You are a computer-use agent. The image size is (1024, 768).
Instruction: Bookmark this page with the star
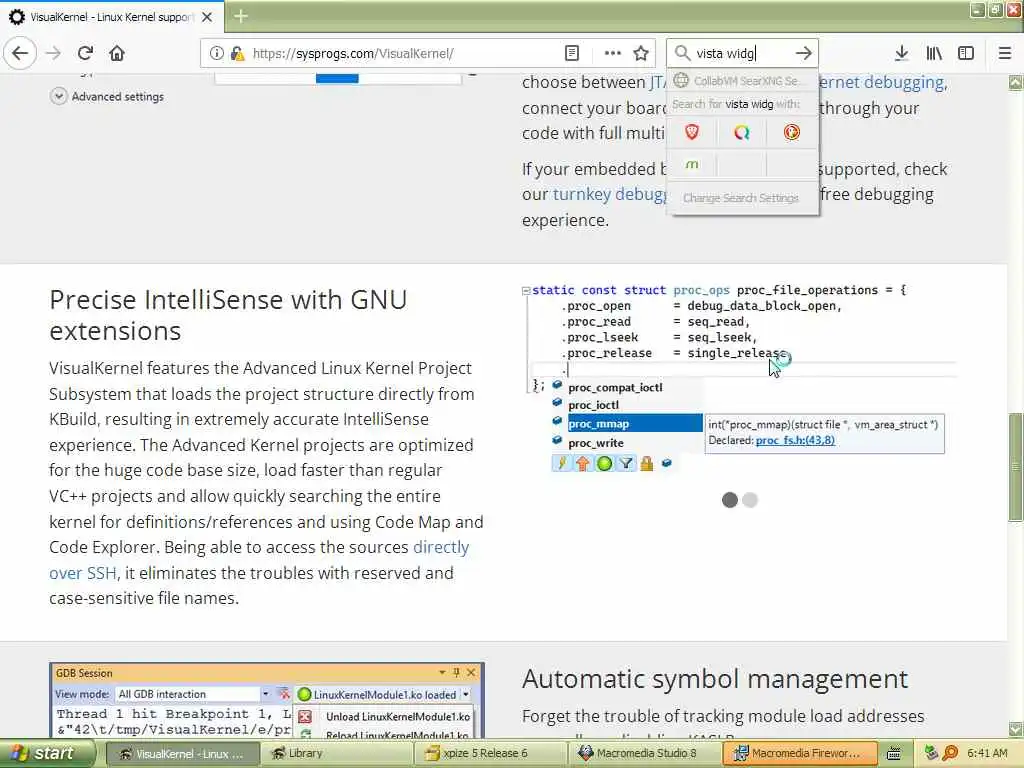click(x=641, y=53)
